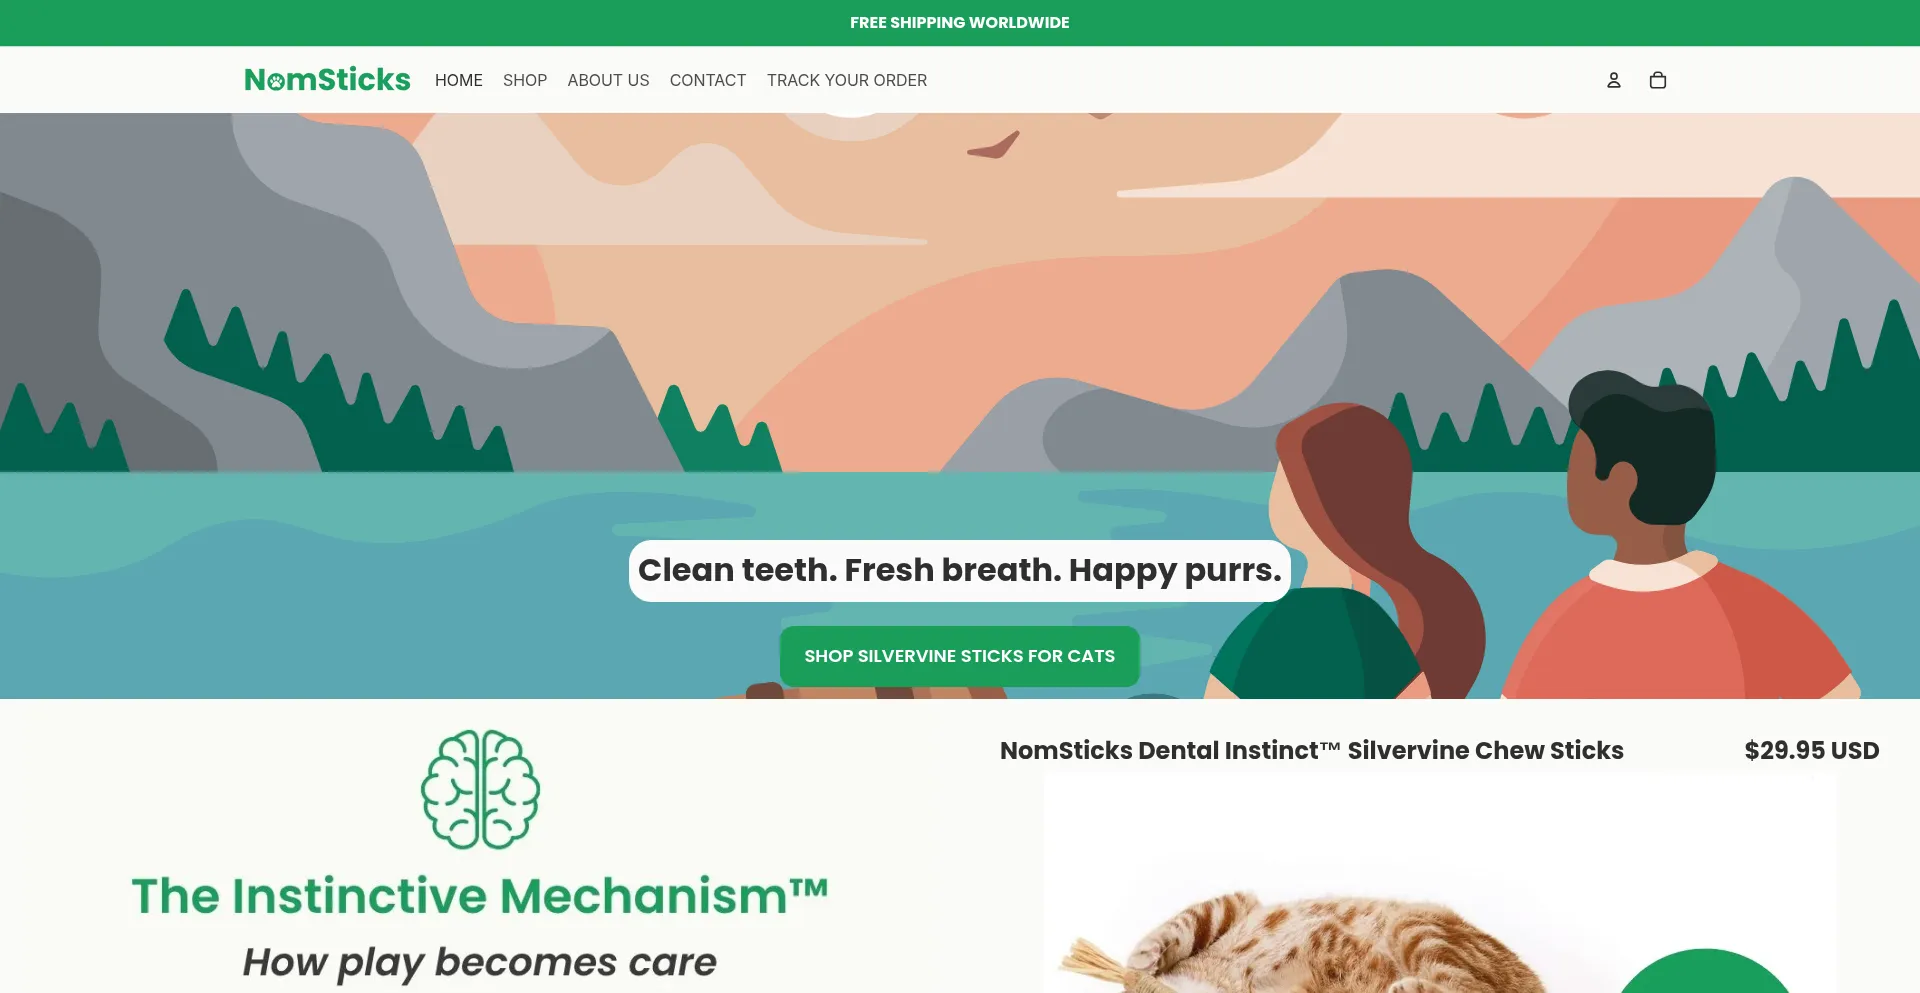Click the $29.95 USD price
Screen dimensions: 1920x993
tap(1812, 750)
